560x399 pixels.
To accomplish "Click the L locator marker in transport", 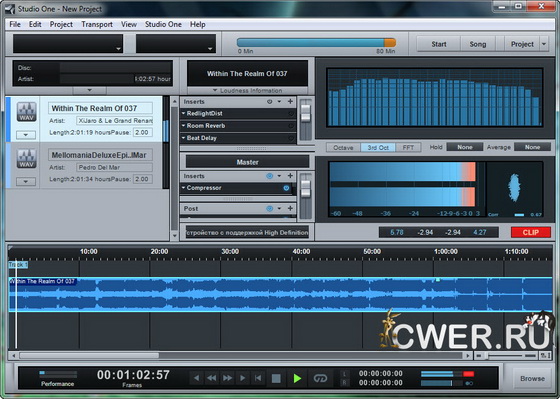I will [345, 374].
